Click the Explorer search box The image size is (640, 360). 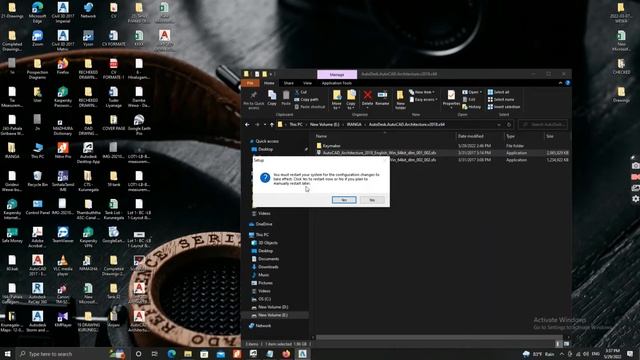tap(543, 124)
